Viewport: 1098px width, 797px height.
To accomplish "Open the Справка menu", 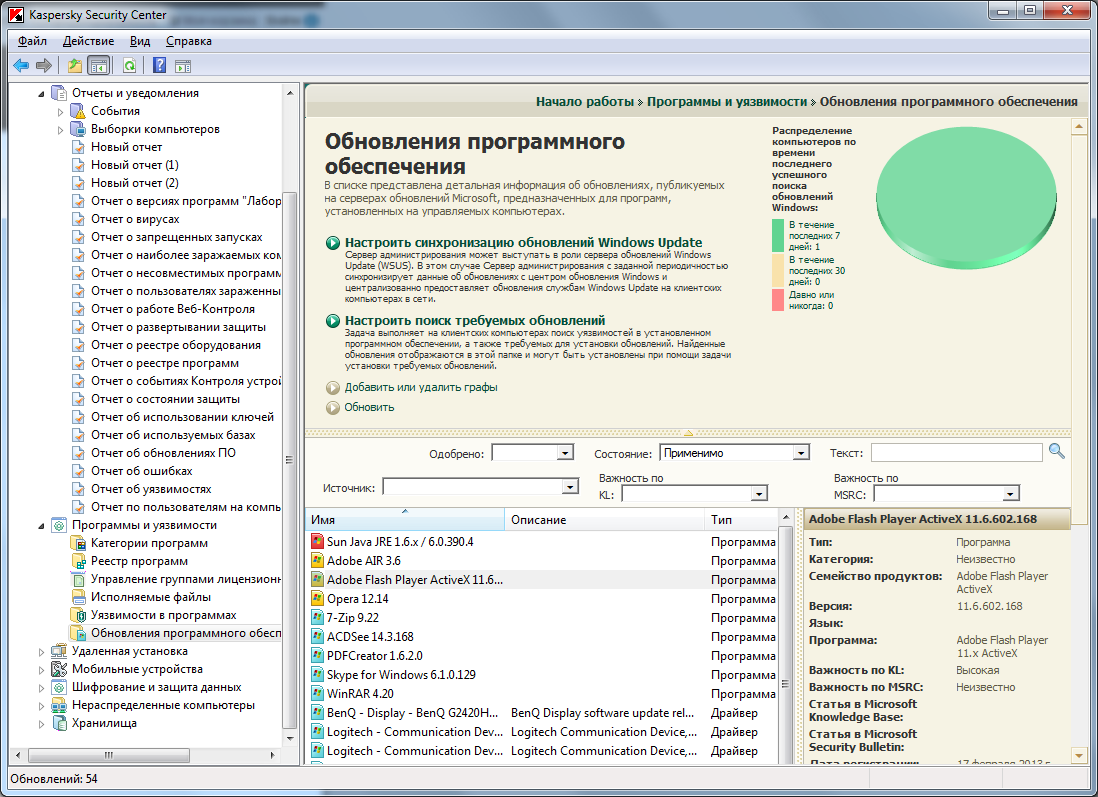I will pos(188,41).
